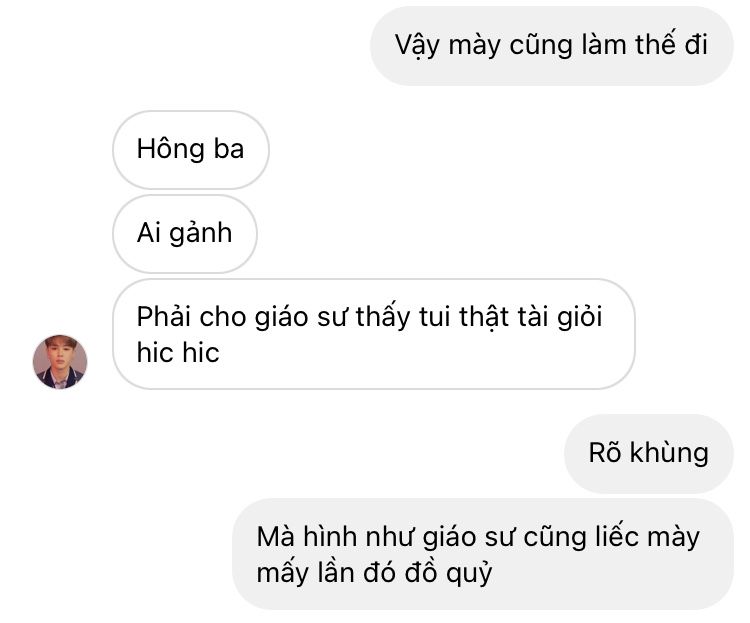Click 'thế đi' in the top sent bubble
Viewport: 750px width, 623px height.
pyautogui.click(x=672, y=44)
